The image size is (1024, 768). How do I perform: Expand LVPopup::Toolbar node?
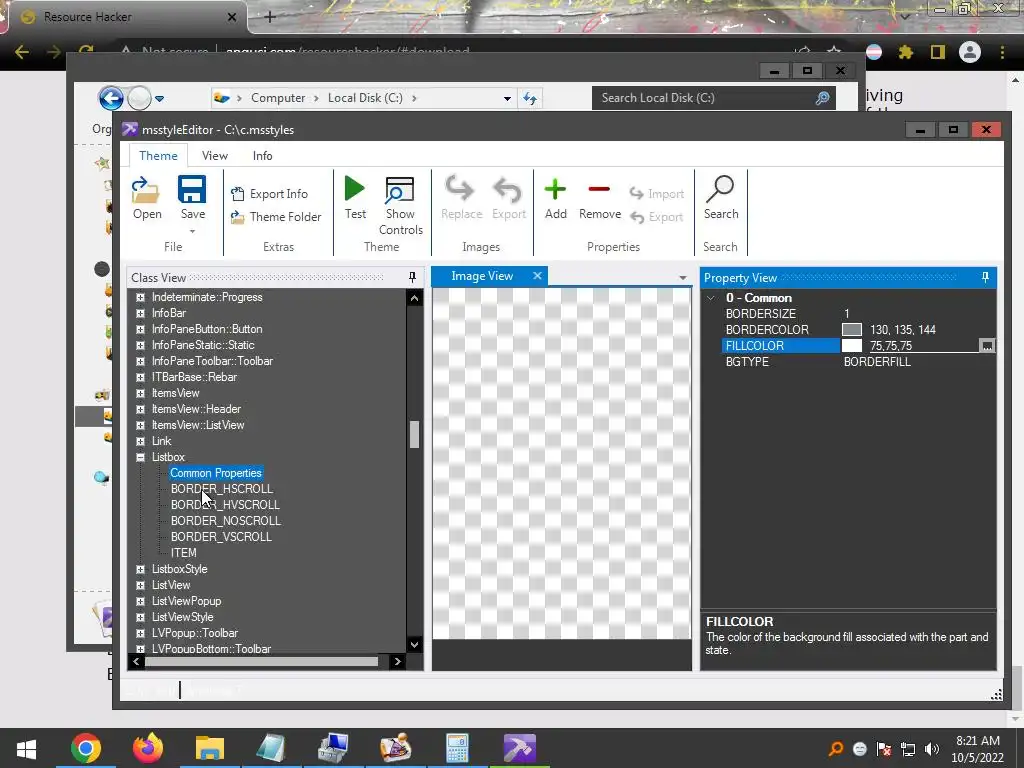pyautogui.click(x=140, y=633)
